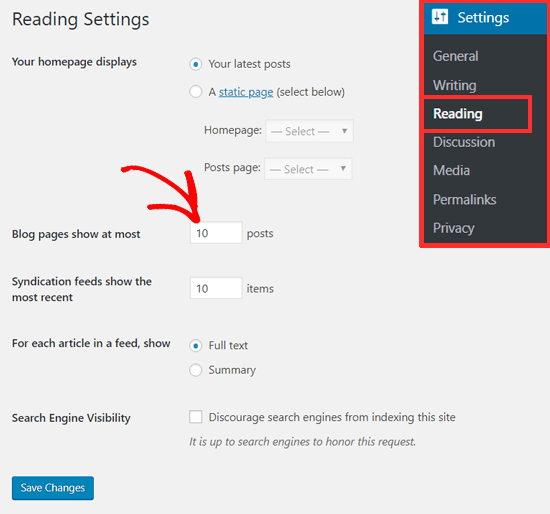Click the Blog pages posts count field
This screenshot has height=514, width=550.
pos(216,233)
